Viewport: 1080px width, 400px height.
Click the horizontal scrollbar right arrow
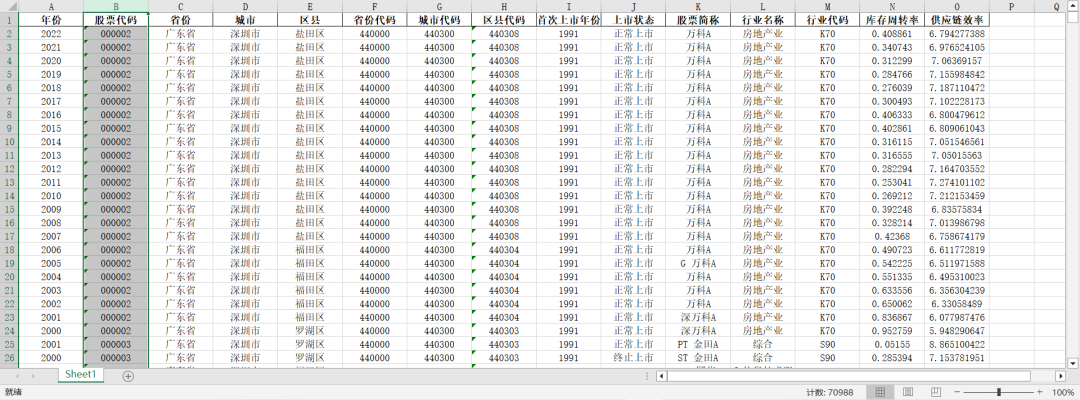1060,376
